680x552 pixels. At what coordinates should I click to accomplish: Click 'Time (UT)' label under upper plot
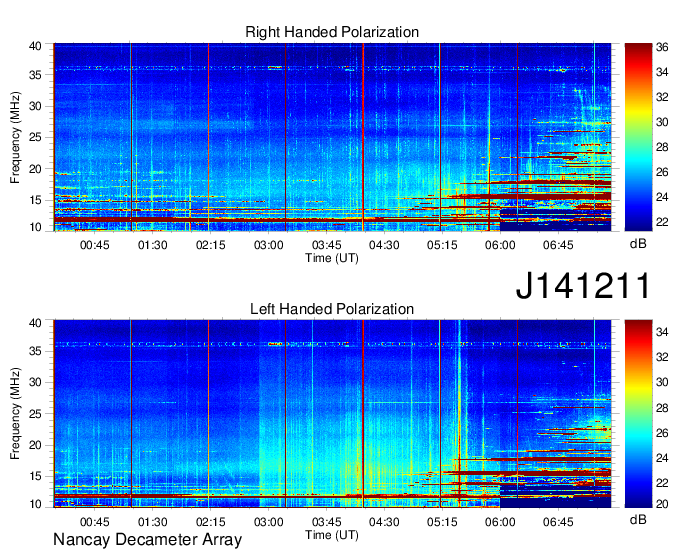tap(332, 258)
